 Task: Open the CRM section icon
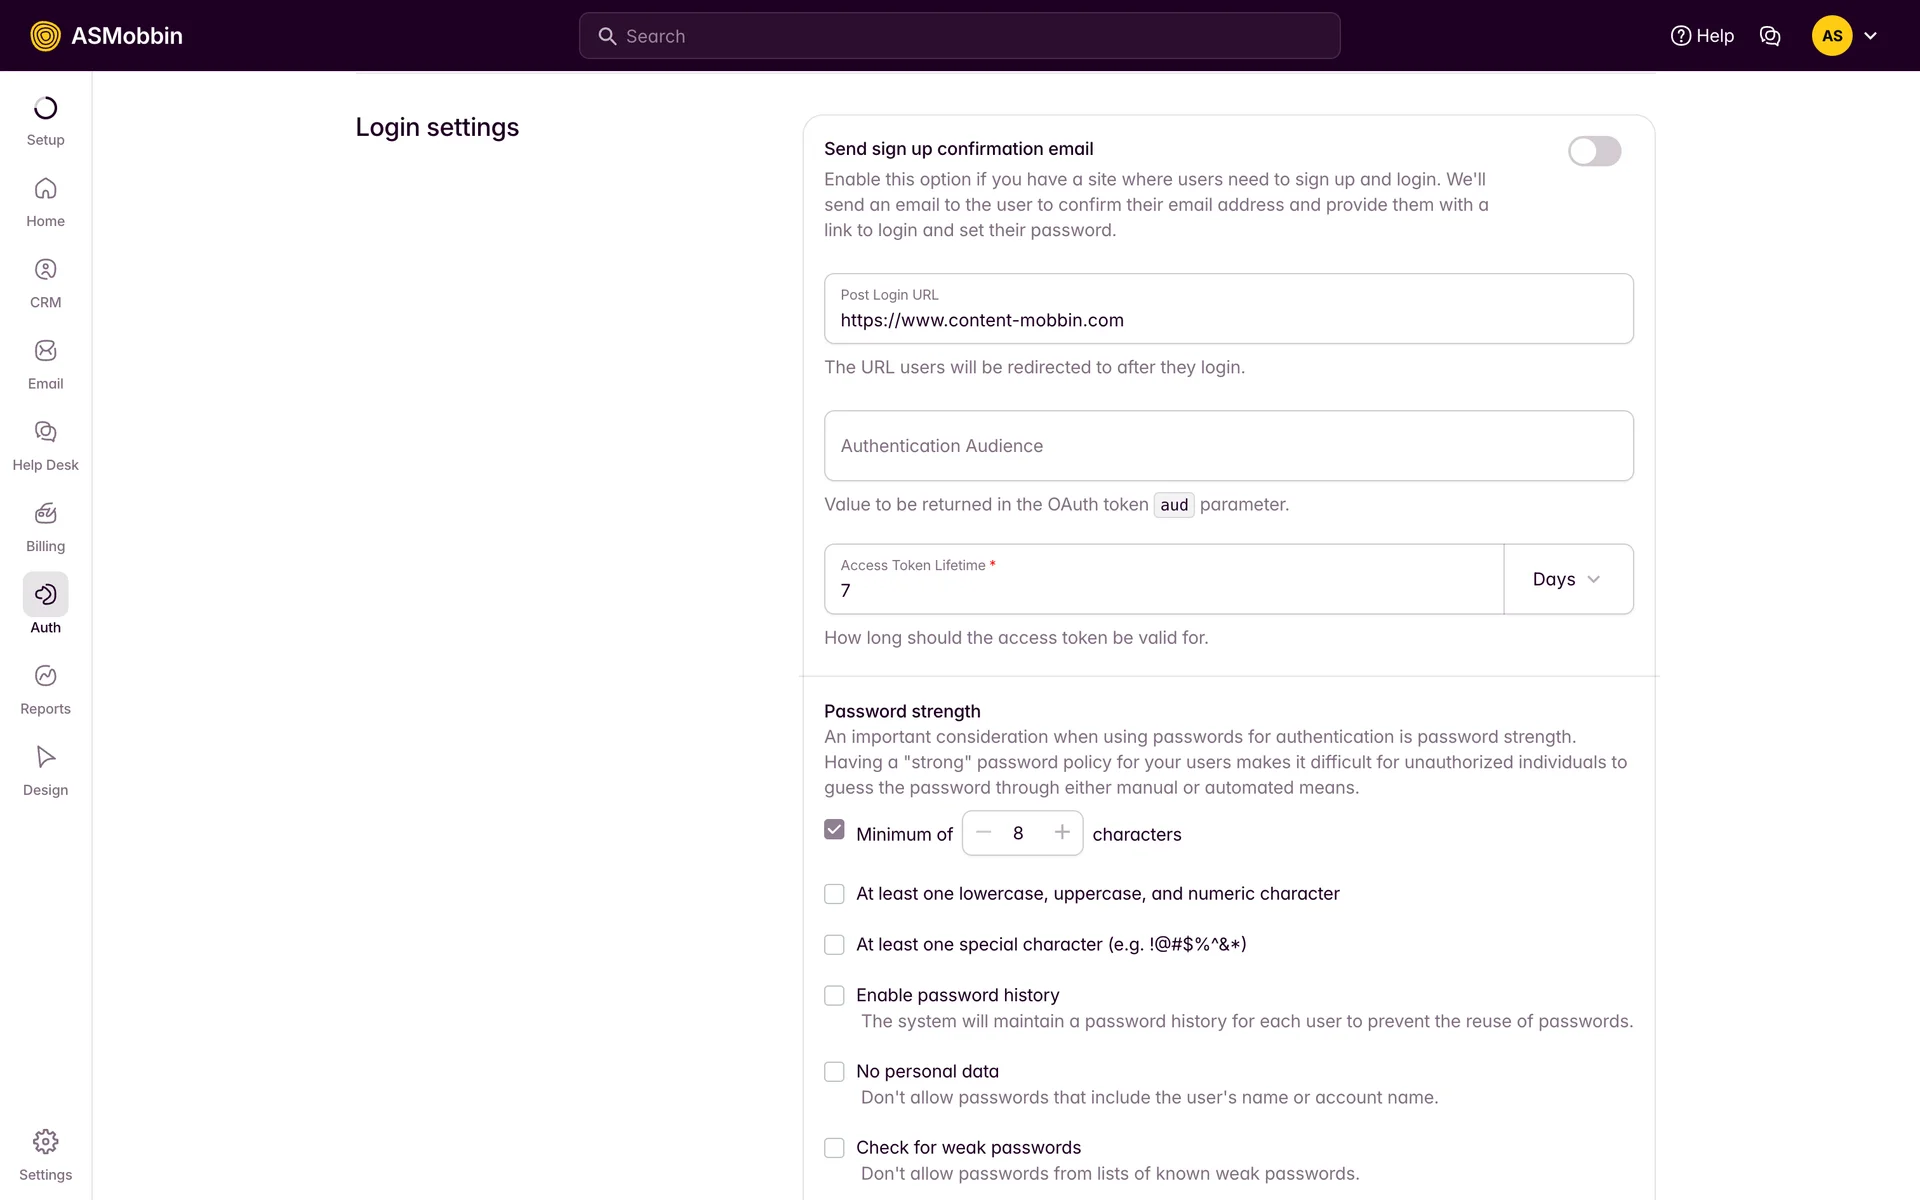[x=45, y=270]
